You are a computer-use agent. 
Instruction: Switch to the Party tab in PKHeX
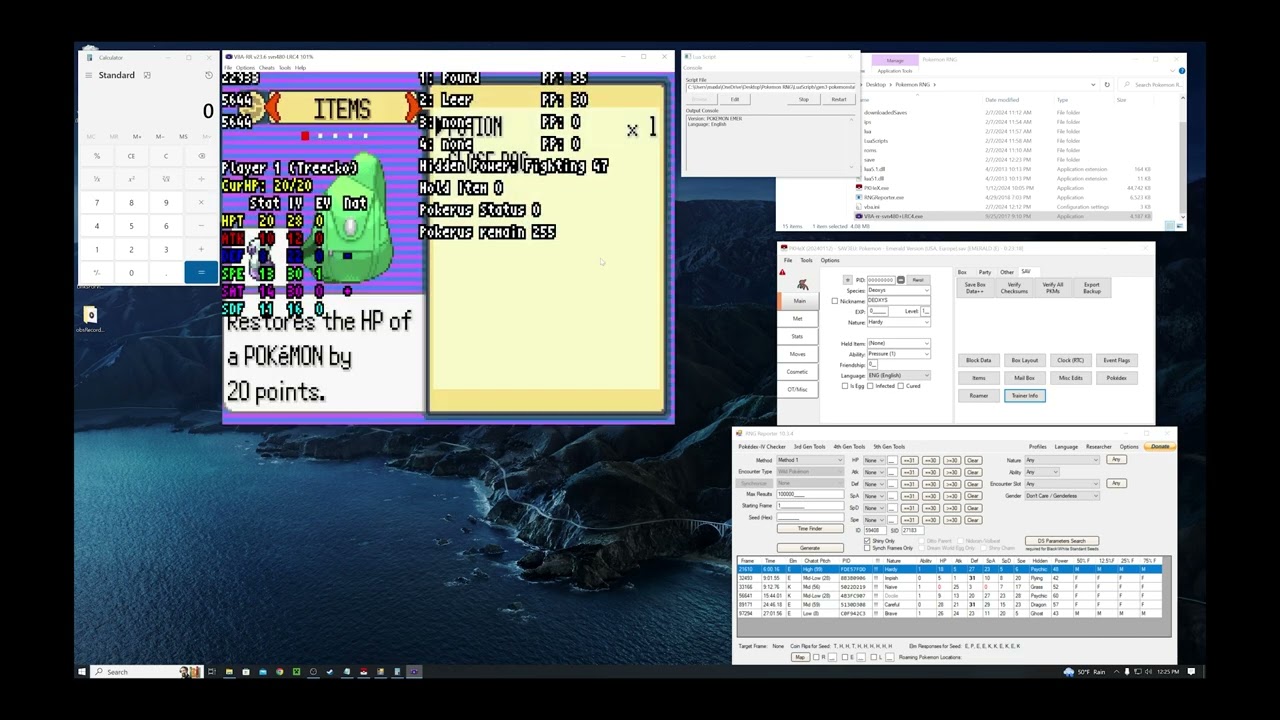[985, 272]
